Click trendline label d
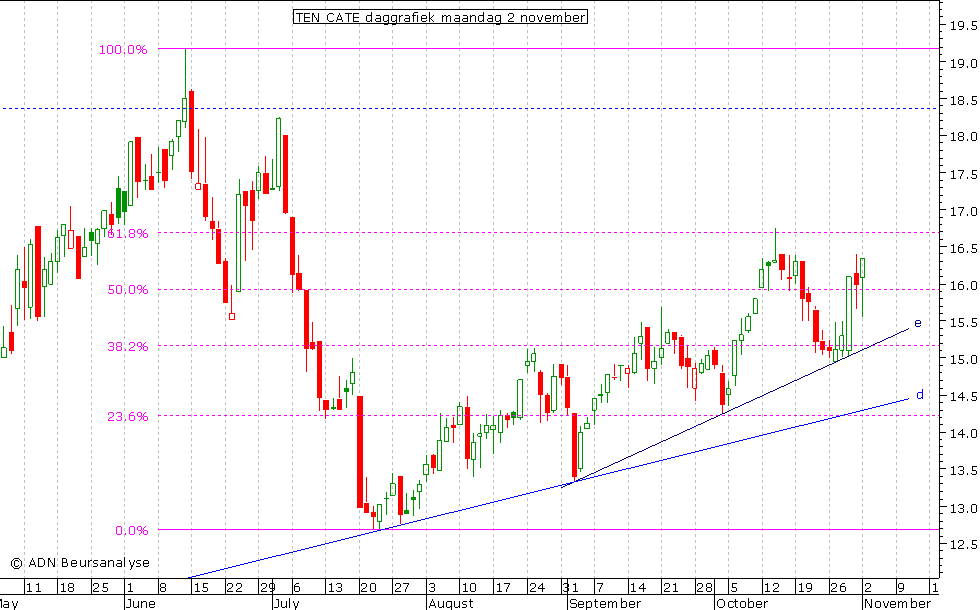The height and width of the screenshot is (610, 980). click(x=919, y=394)
